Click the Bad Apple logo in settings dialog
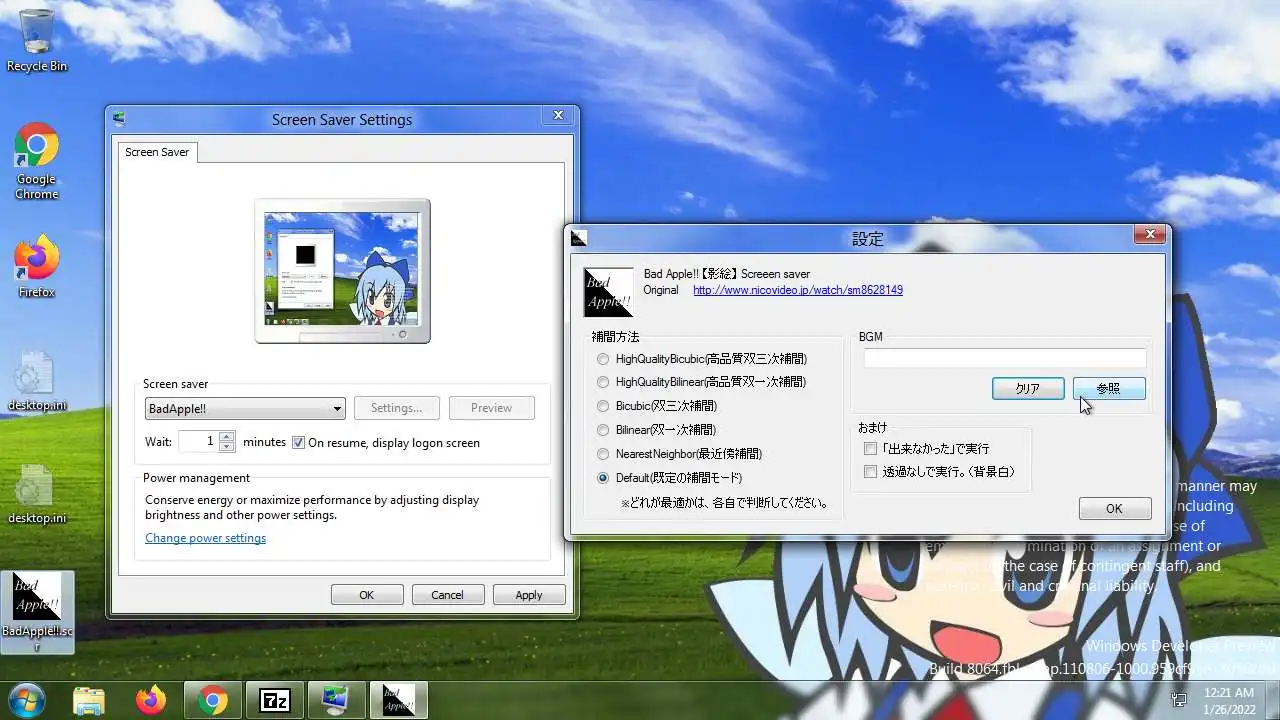 coord(608,292)
